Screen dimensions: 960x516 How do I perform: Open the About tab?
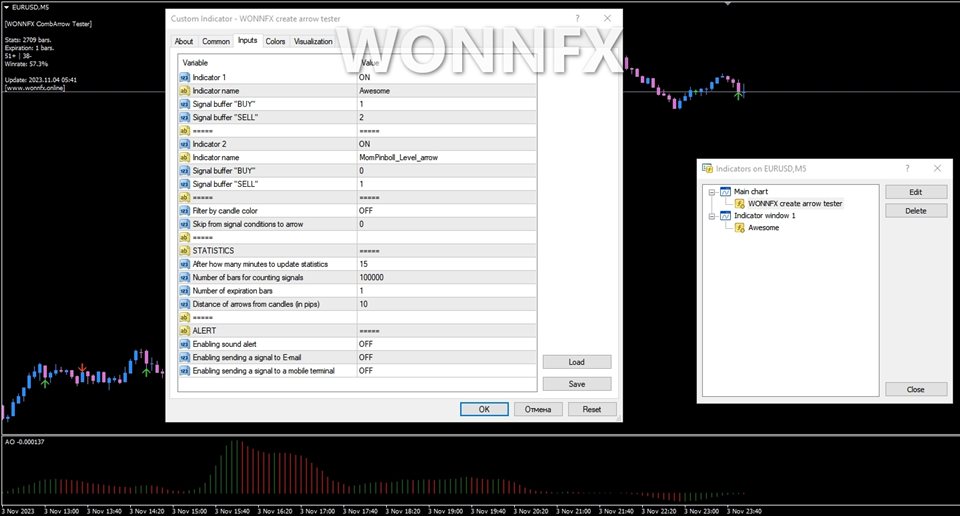pos(184,42)
